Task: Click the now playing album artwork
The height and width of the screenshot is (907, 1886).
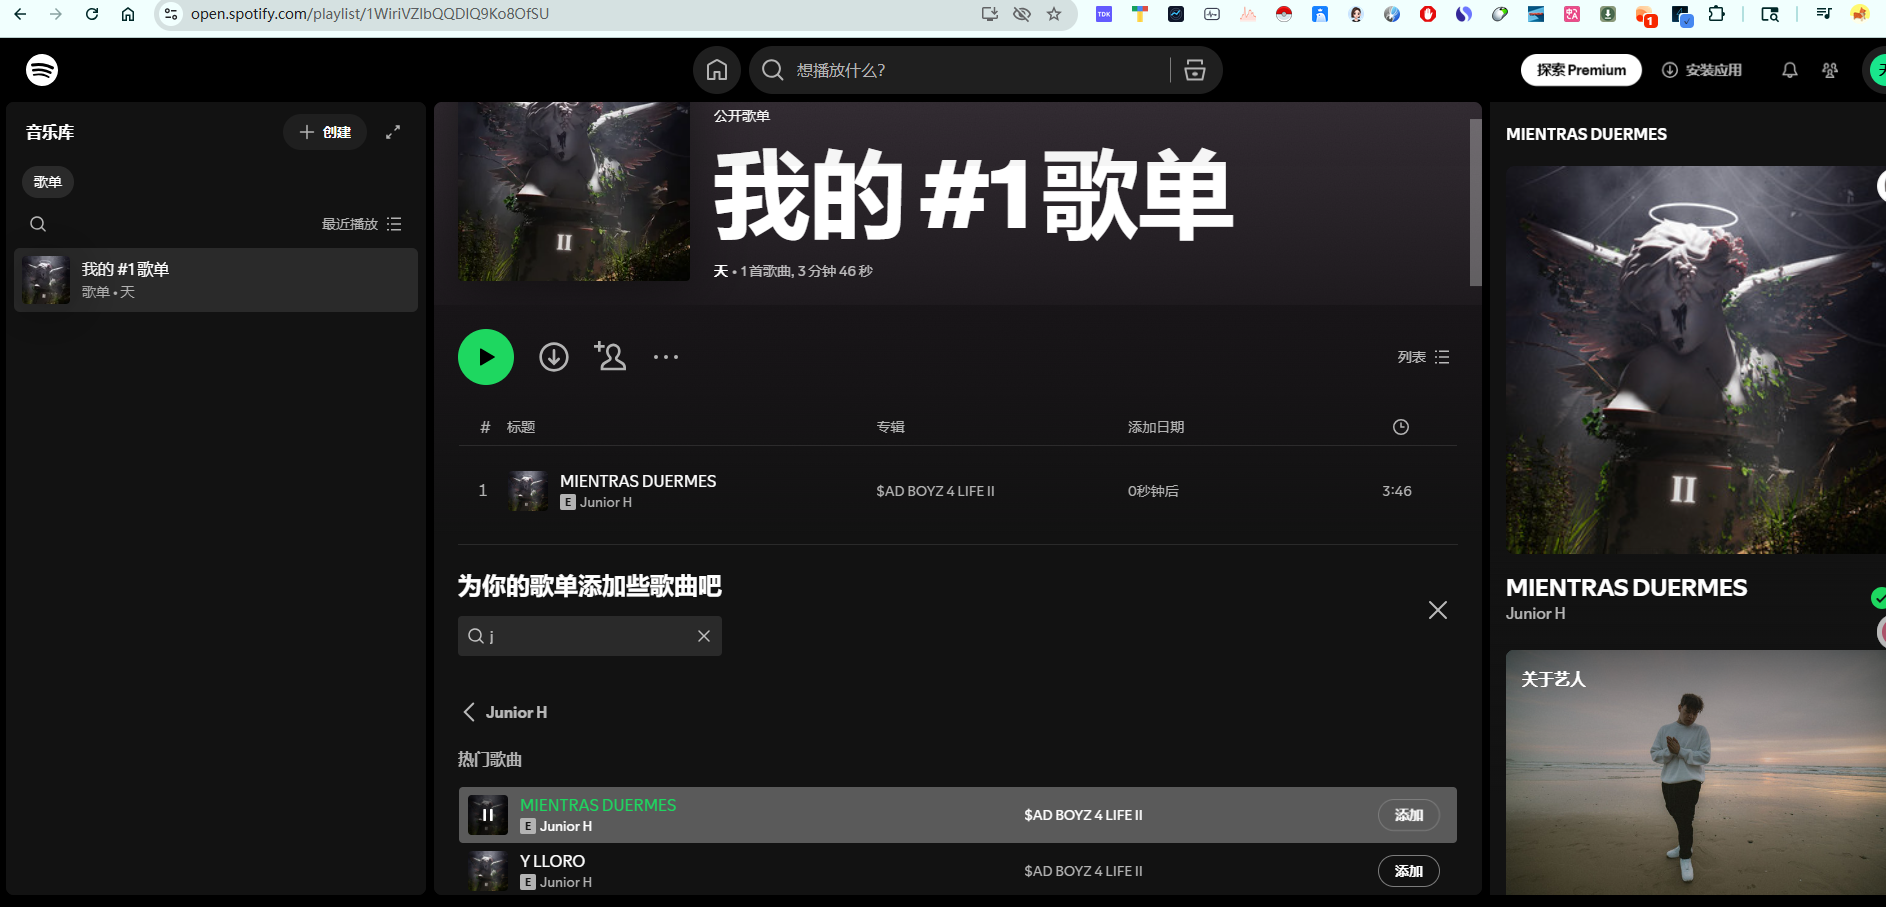Action: click(x=1696, y=360)
